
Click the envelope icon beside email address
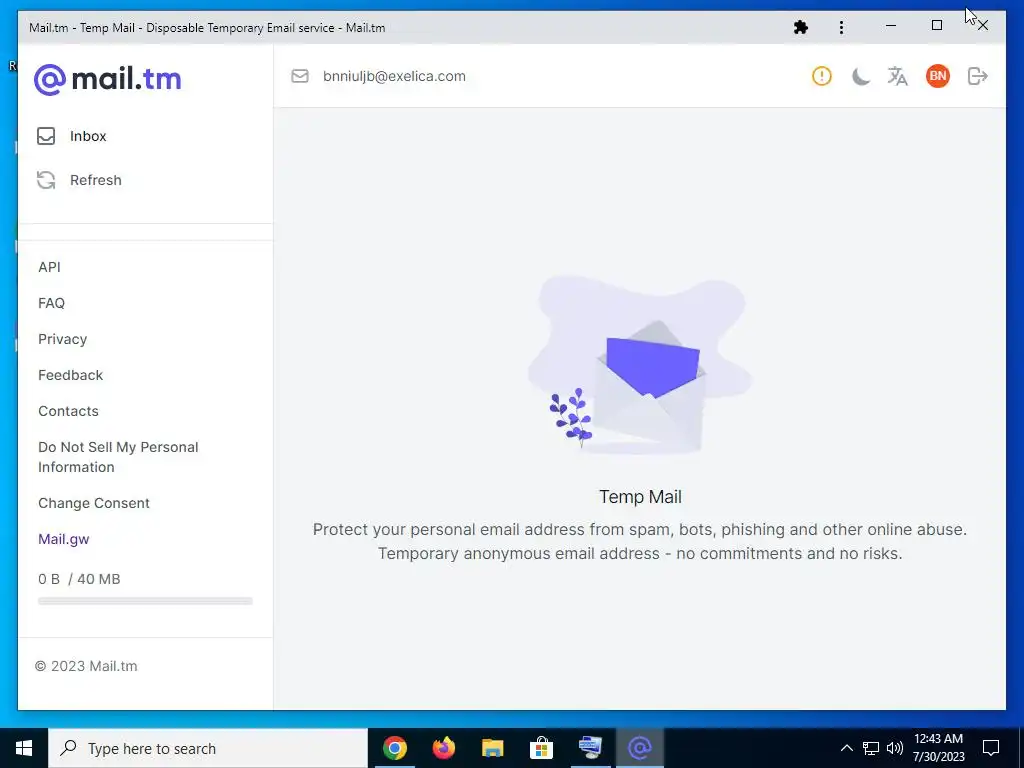[300, 76]
